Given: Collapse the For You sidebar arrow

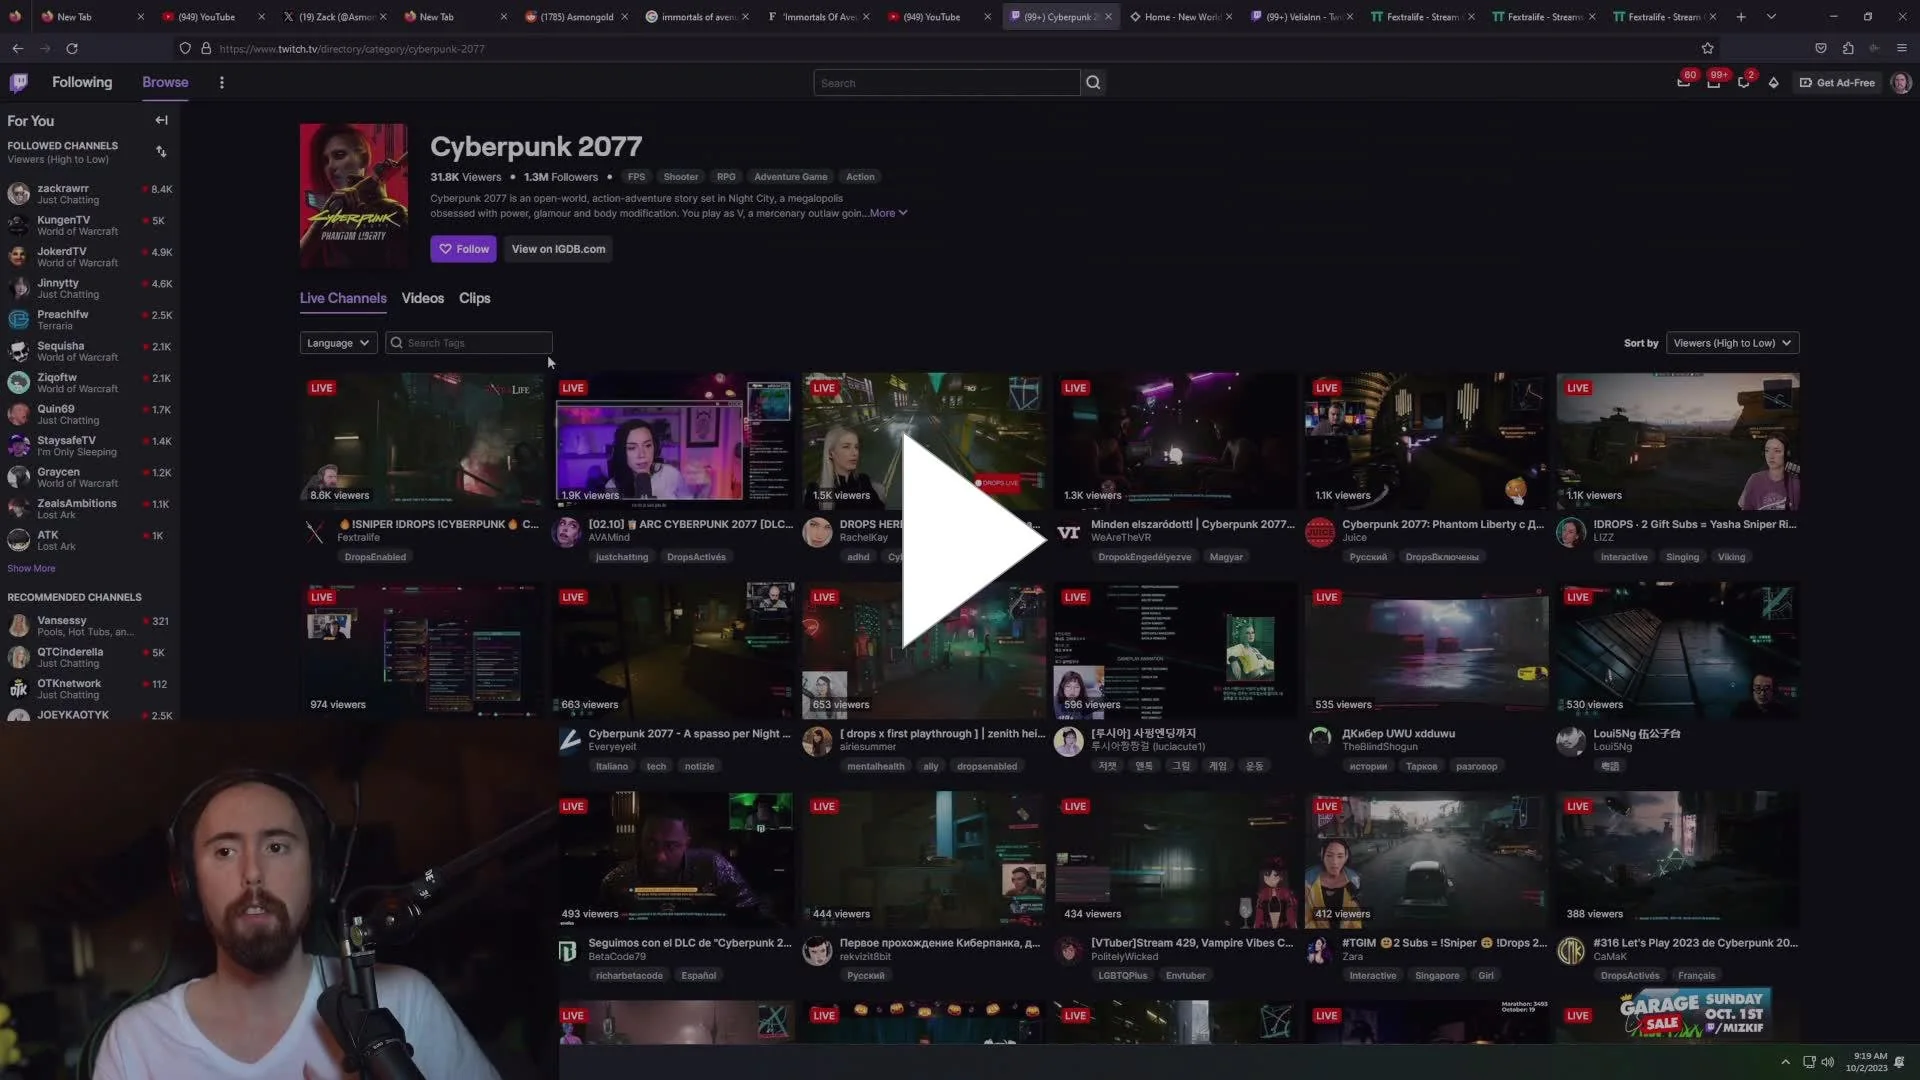Looking at the screenshot, I should click(x=161, y=120).
